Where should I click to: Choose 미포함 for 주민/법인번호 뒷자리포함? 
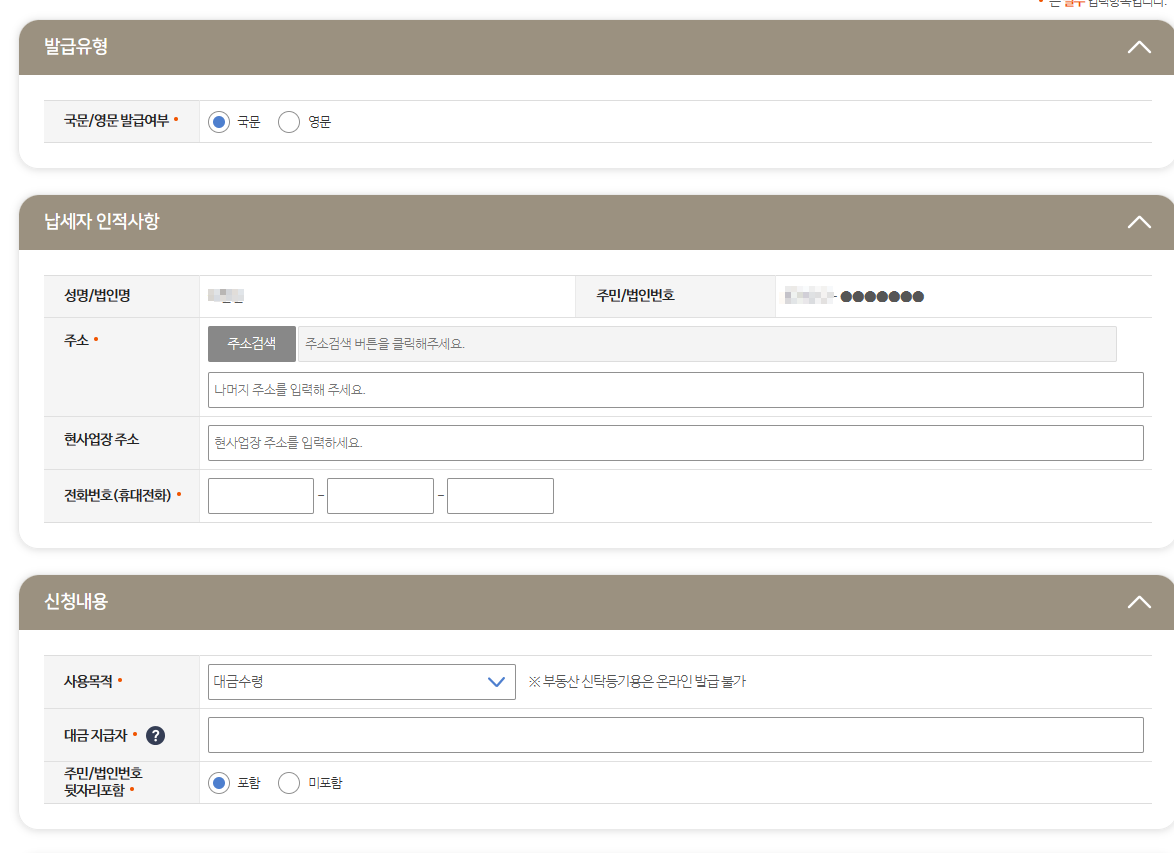(289, 783)
